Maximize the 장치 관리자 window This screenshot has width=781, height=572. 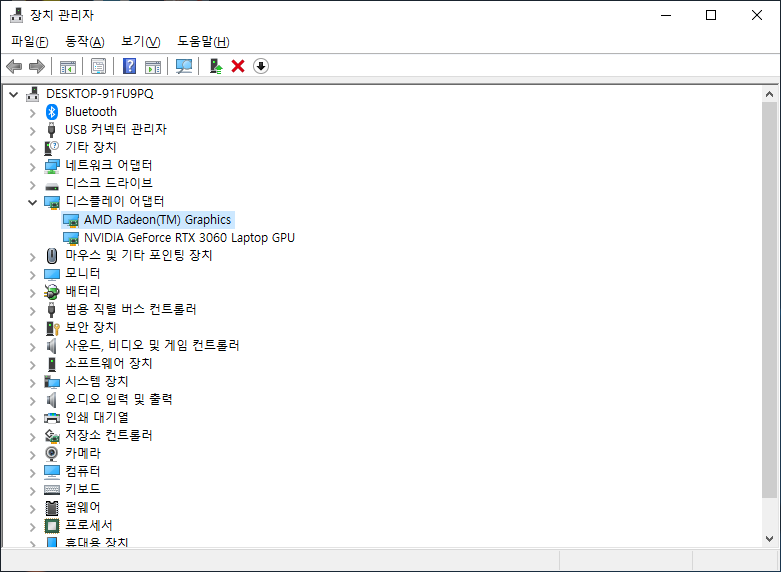tap(711, 15)
